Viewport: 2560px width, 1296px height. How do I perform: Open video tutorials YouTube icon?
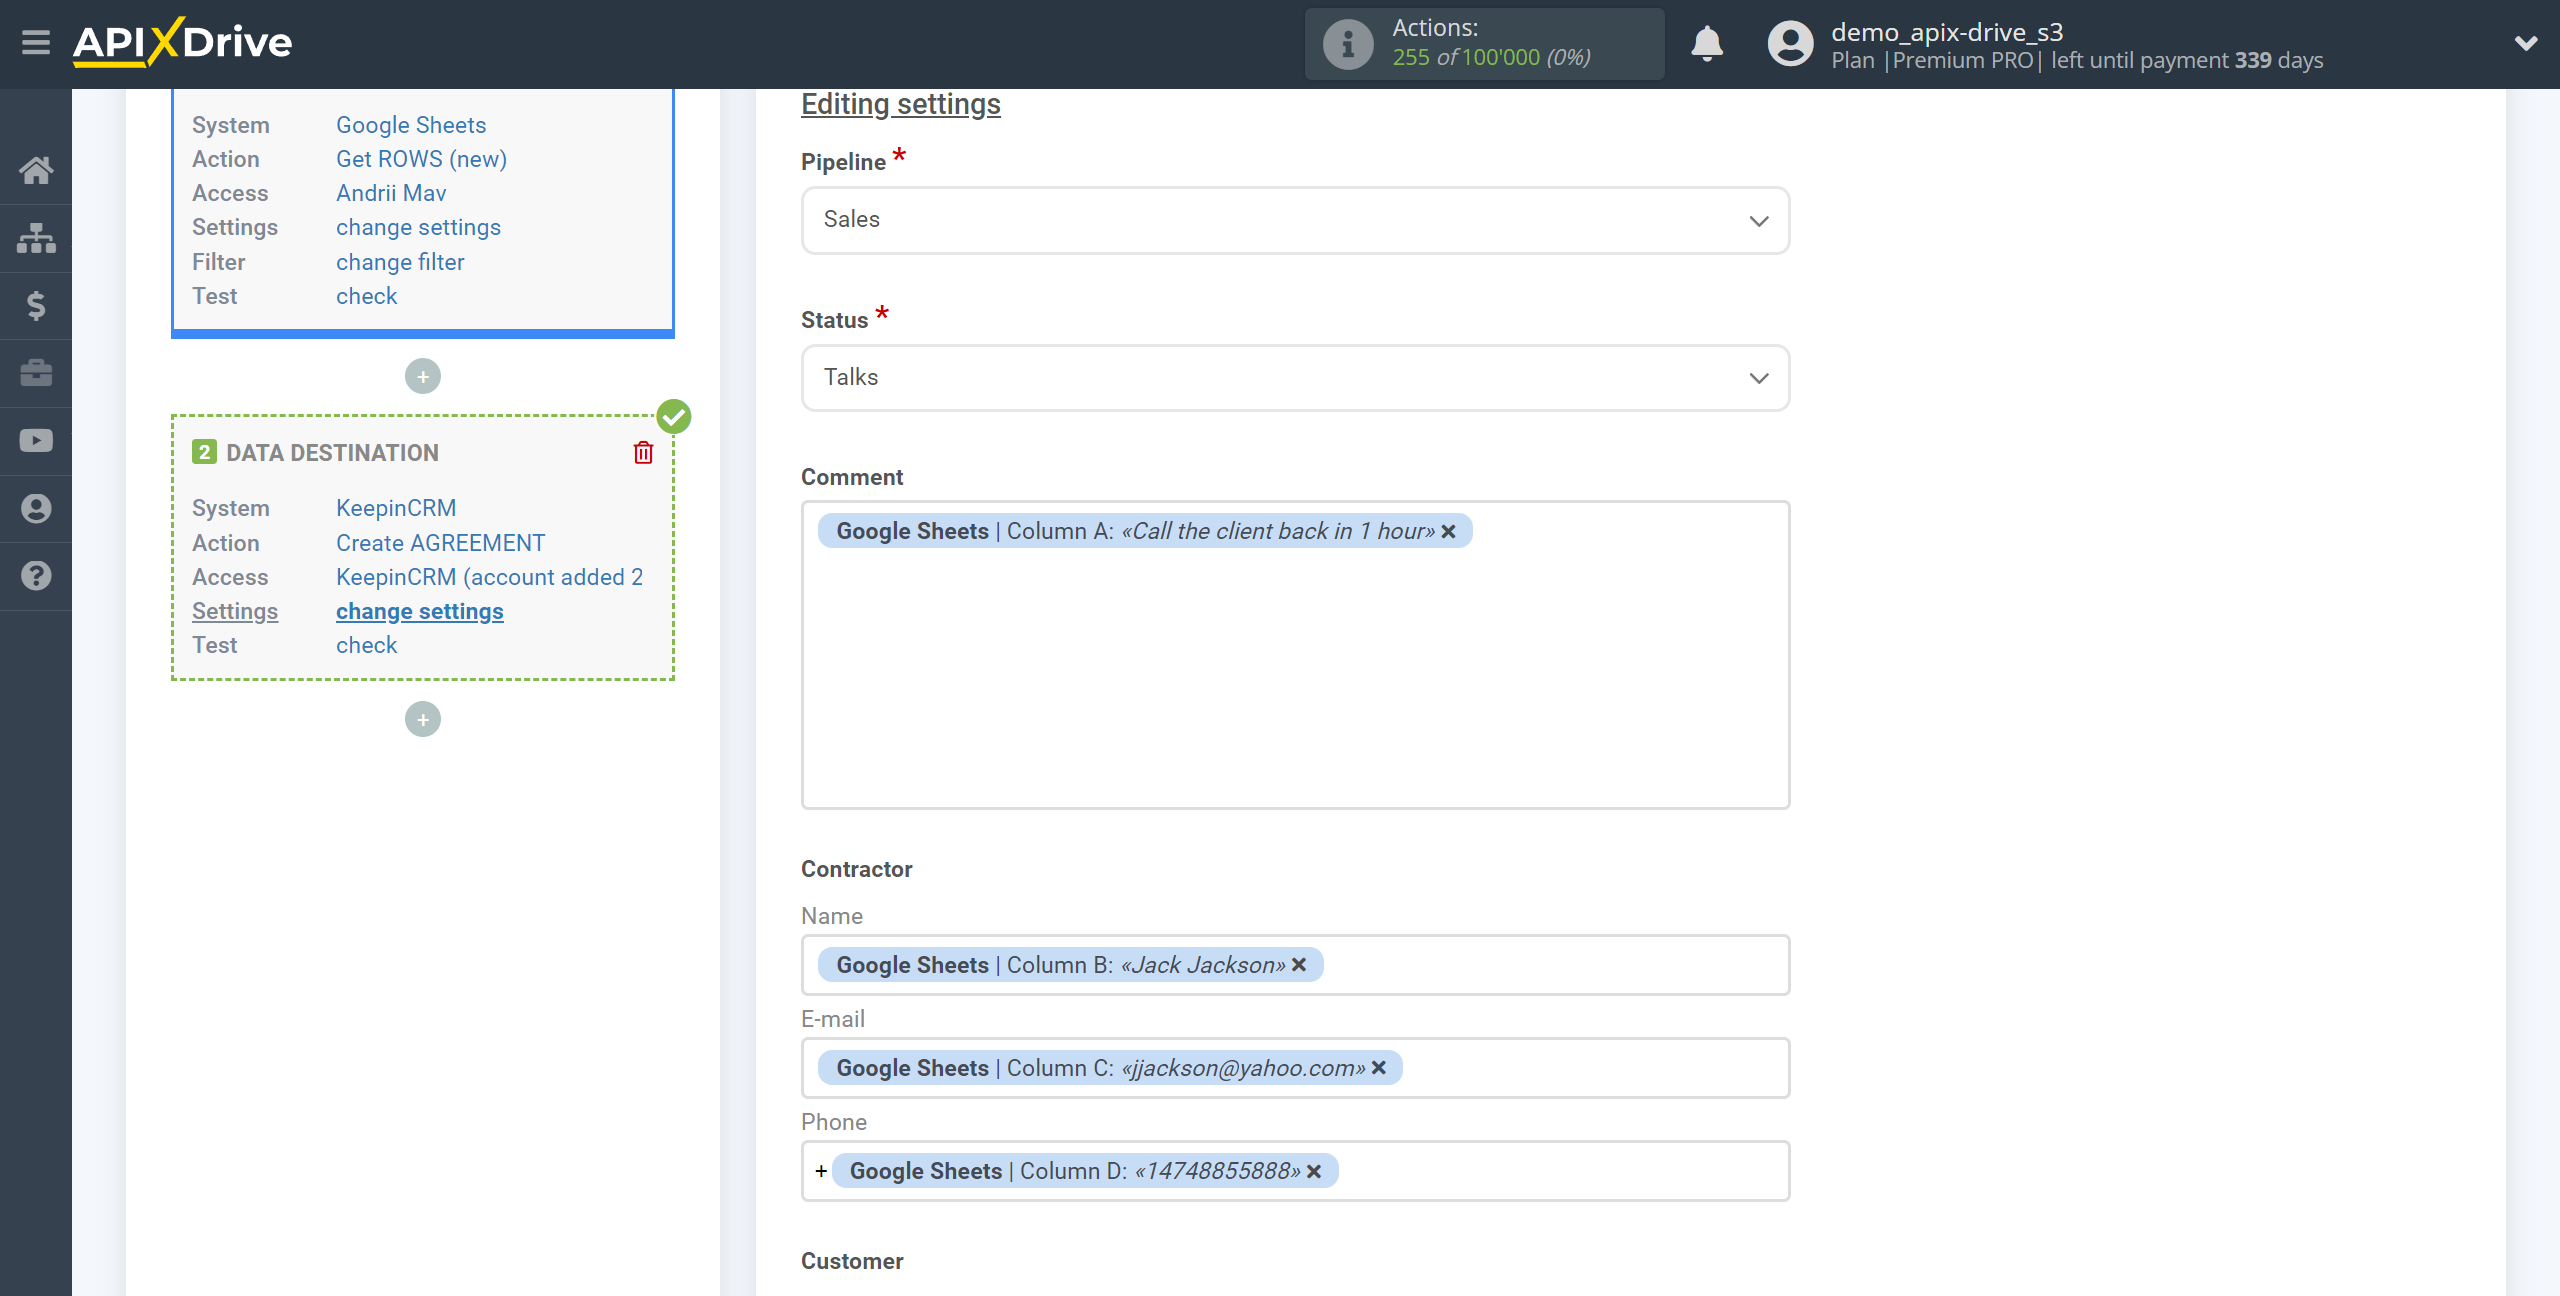pyautogui.click(x=36, y=441)
